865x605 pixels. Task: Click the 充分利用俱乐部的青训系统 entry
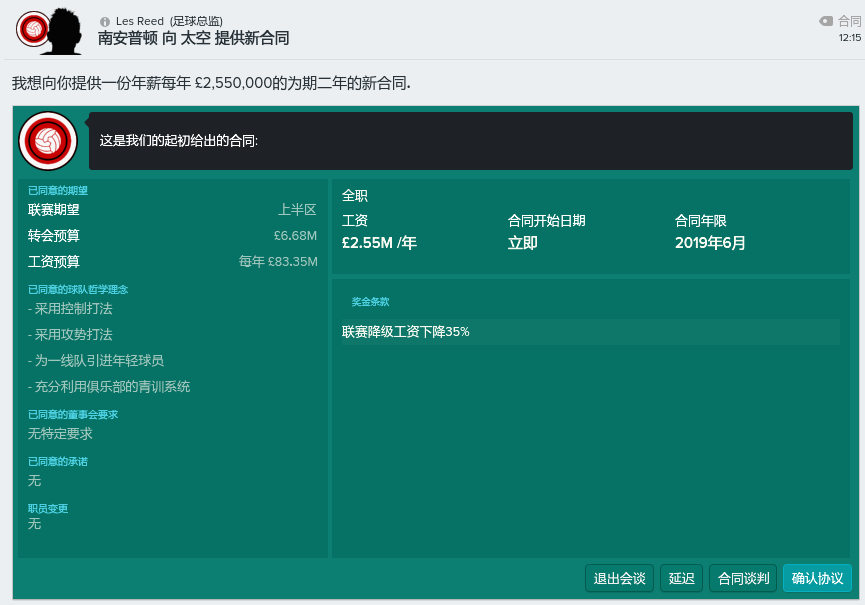point(109,387)
